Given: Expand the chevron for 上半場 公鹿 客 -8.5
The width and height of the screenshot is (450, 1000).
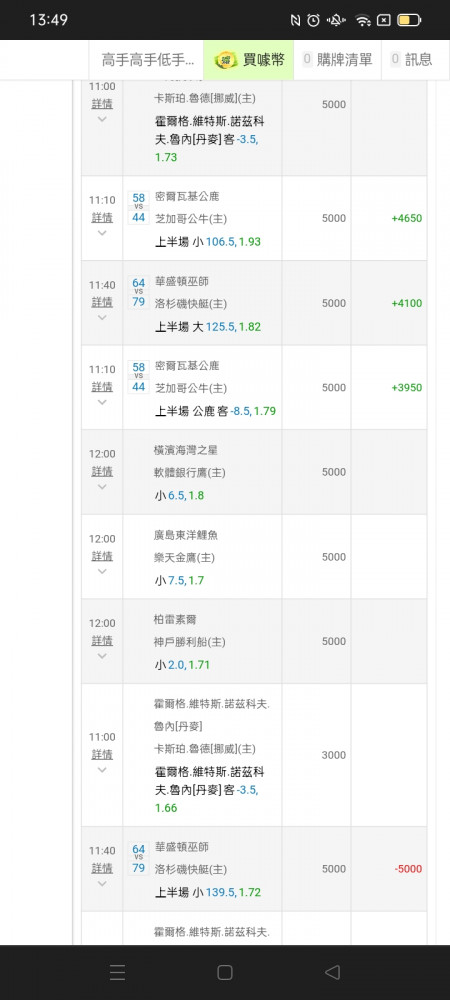Looking at the screenshot, I should coord(102,402).
